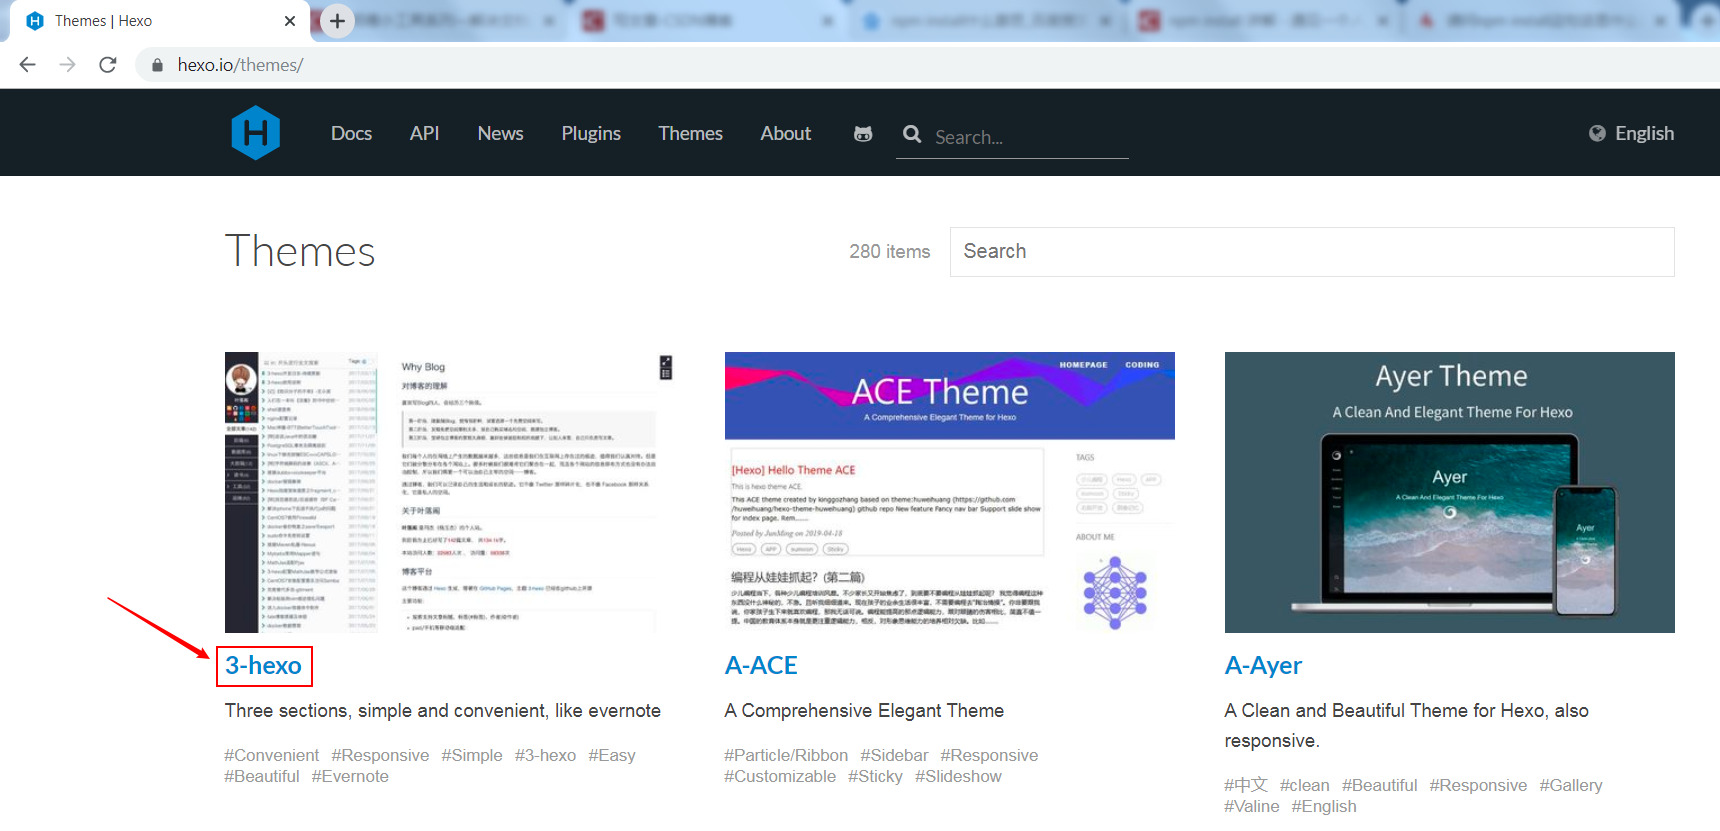1720x831 pixels.
Task: Filter by #Beautiful tag under 3-hexo
Action: [262, 776]
